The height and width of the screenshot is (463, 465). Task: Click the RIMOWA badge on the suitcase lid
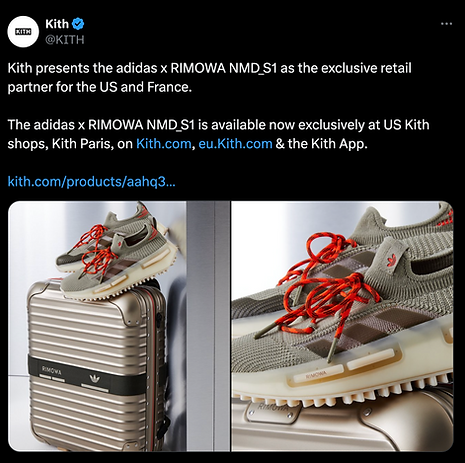(x=271, y=409)
